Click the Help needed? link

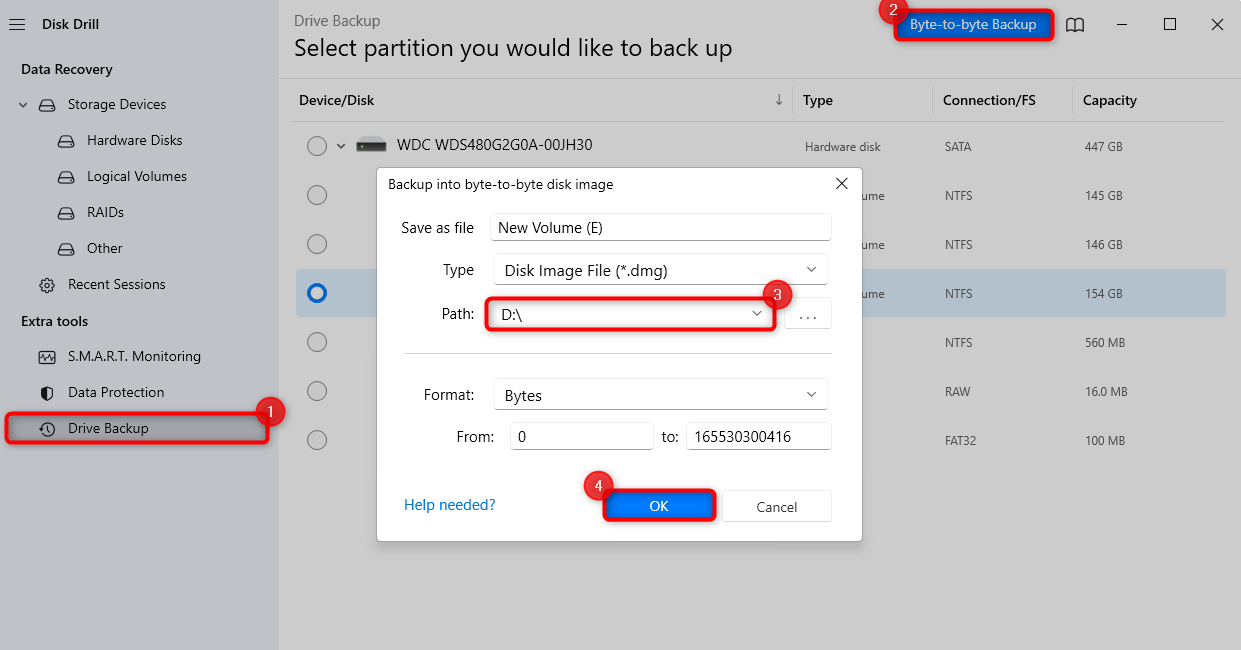click(x=449, y=505)
